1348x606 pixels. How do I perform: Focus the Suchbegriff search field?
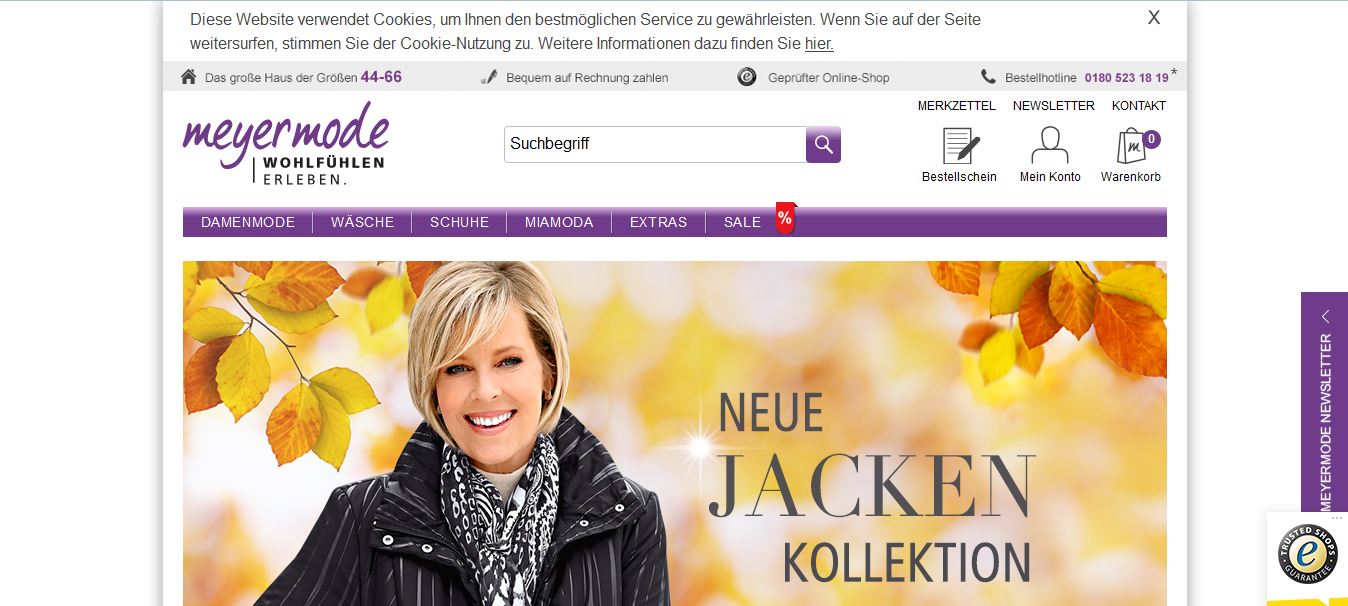(x=655, y=145)
